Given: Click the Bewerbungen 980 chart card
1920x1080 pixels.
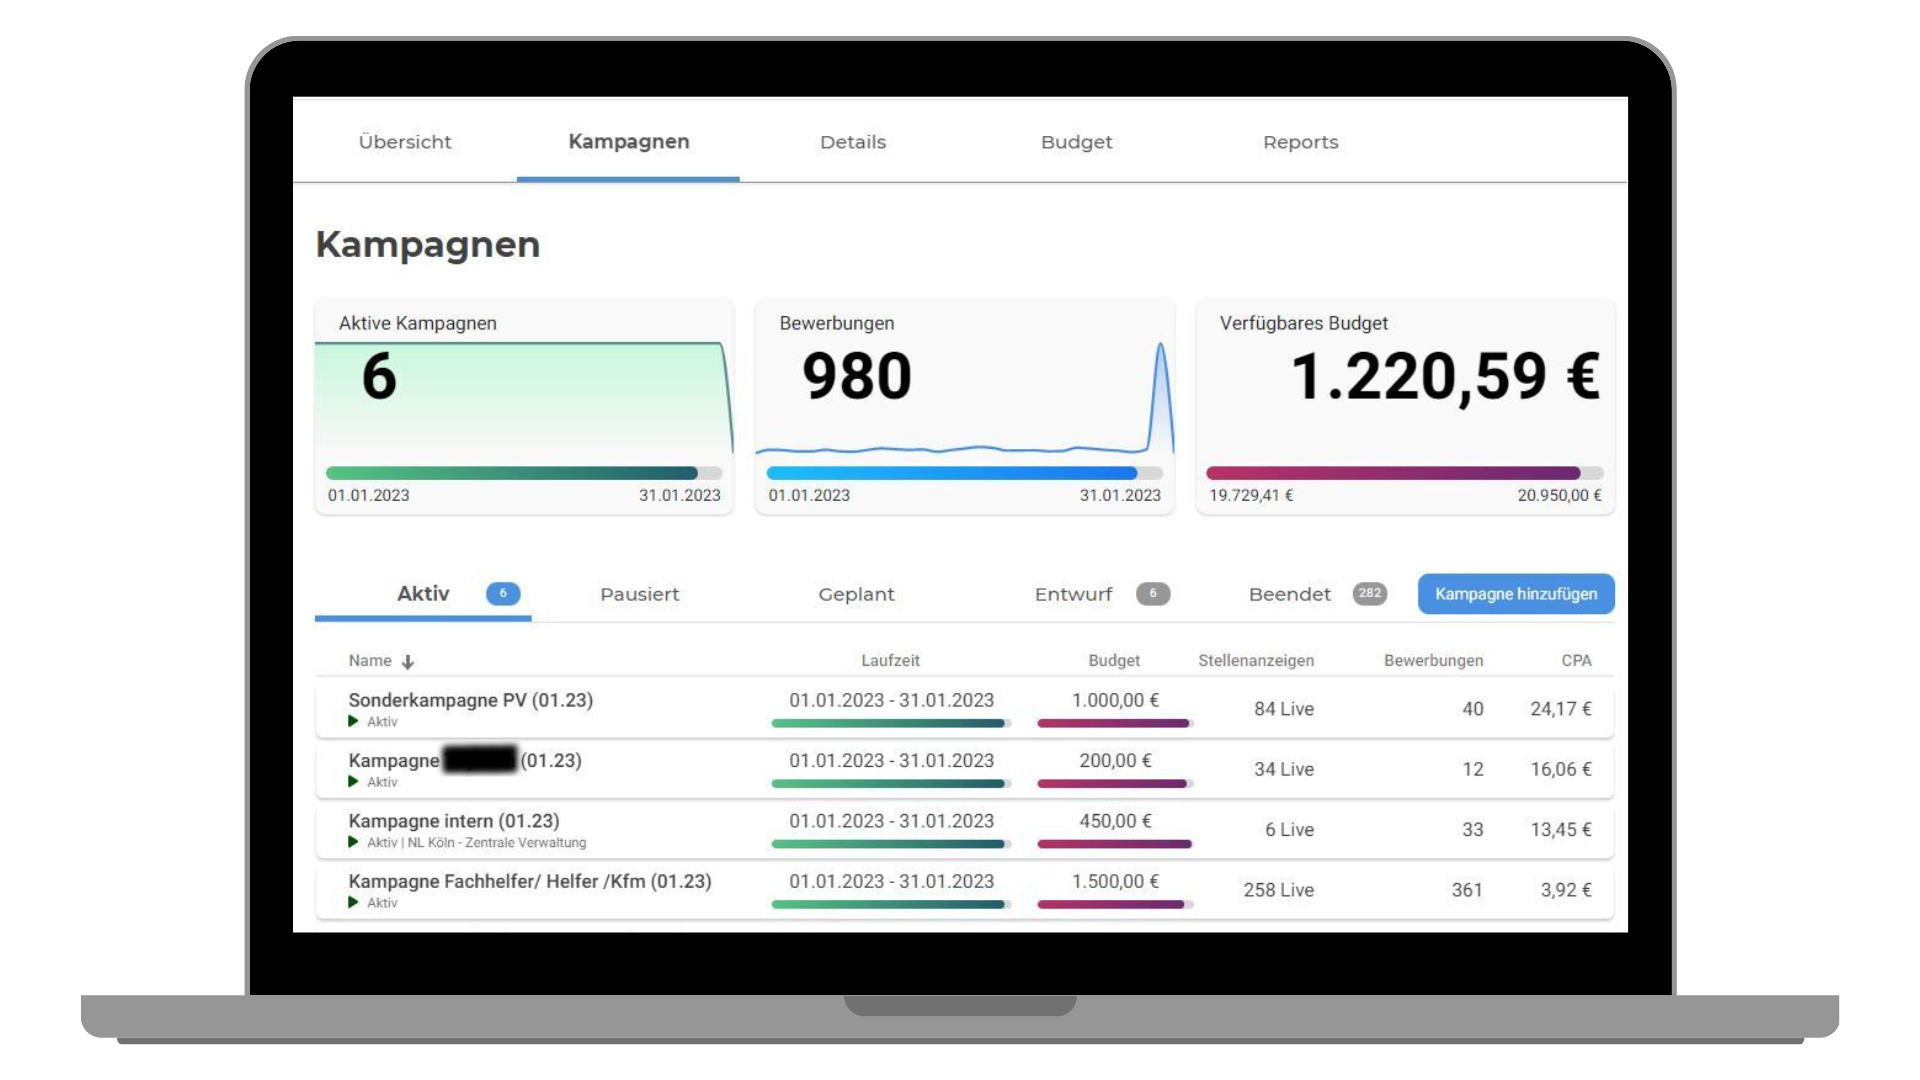Looking at the screenshot, I should coord(964,406).
